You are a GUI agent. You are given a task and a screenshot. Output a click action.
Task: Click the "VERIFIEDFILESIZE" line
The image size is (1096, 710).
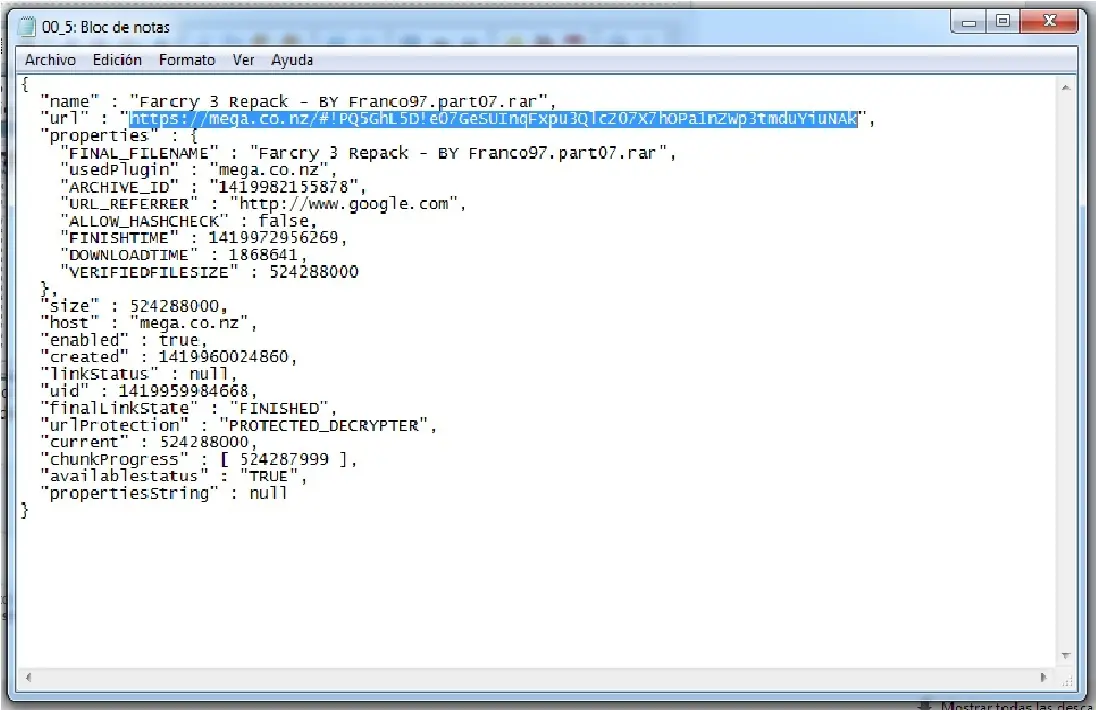point(210,272)
